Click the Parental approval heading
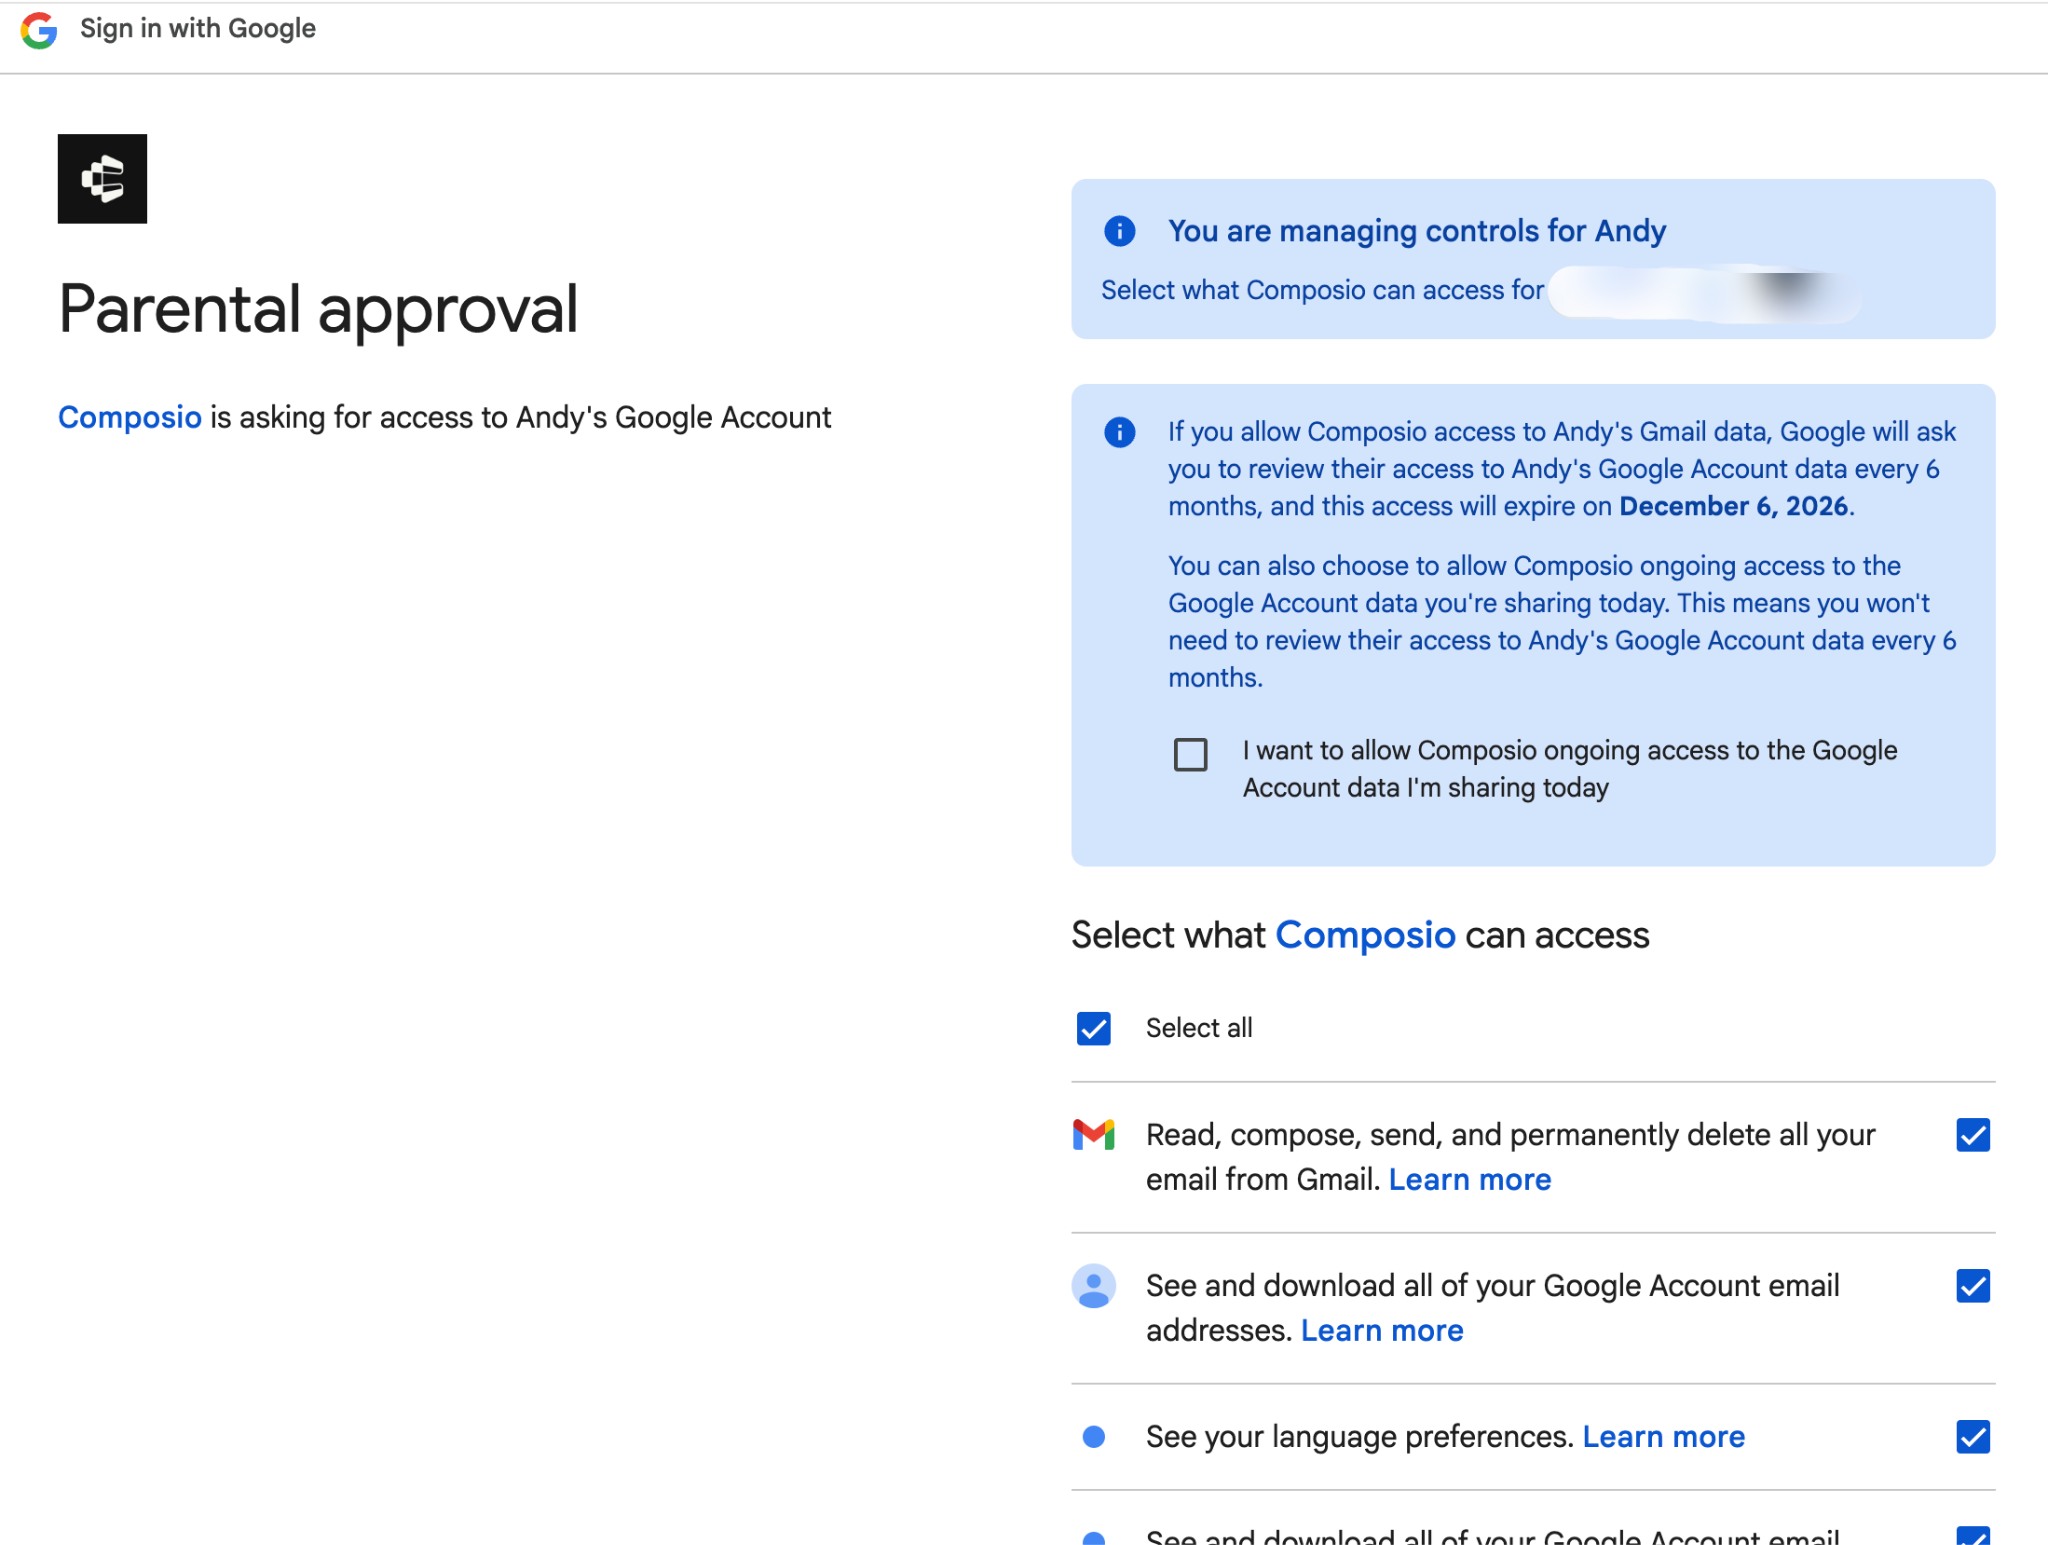 (318, 309)
